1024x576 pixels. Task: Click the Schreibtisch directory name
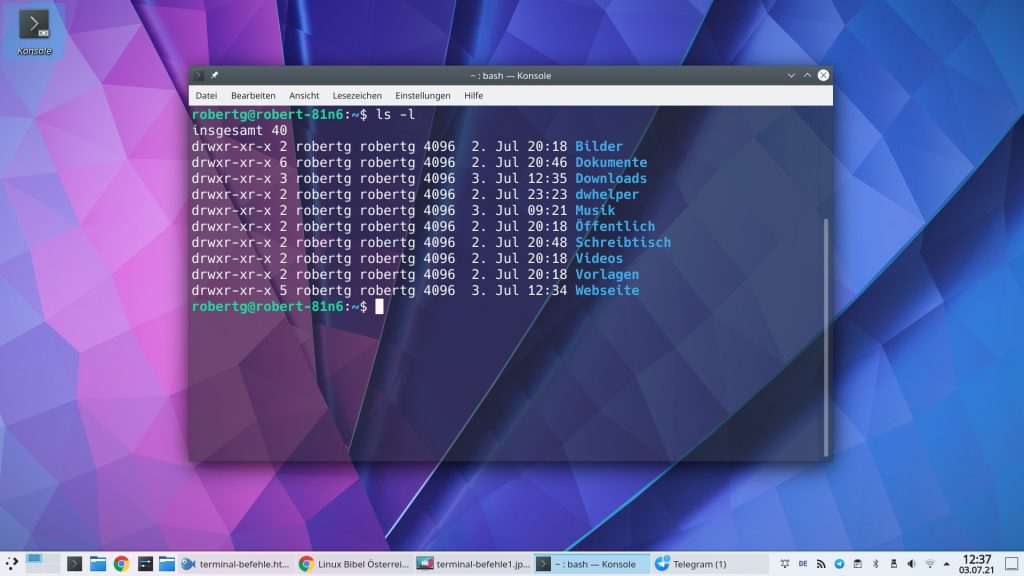[x=623, y=242]
